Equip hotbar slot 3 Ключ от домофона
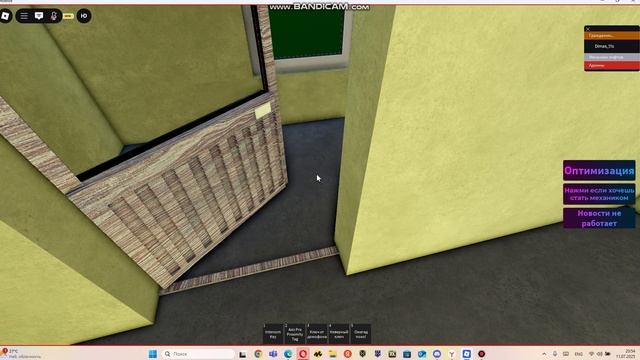The image size is (640, 360). [x=317, y=334]
